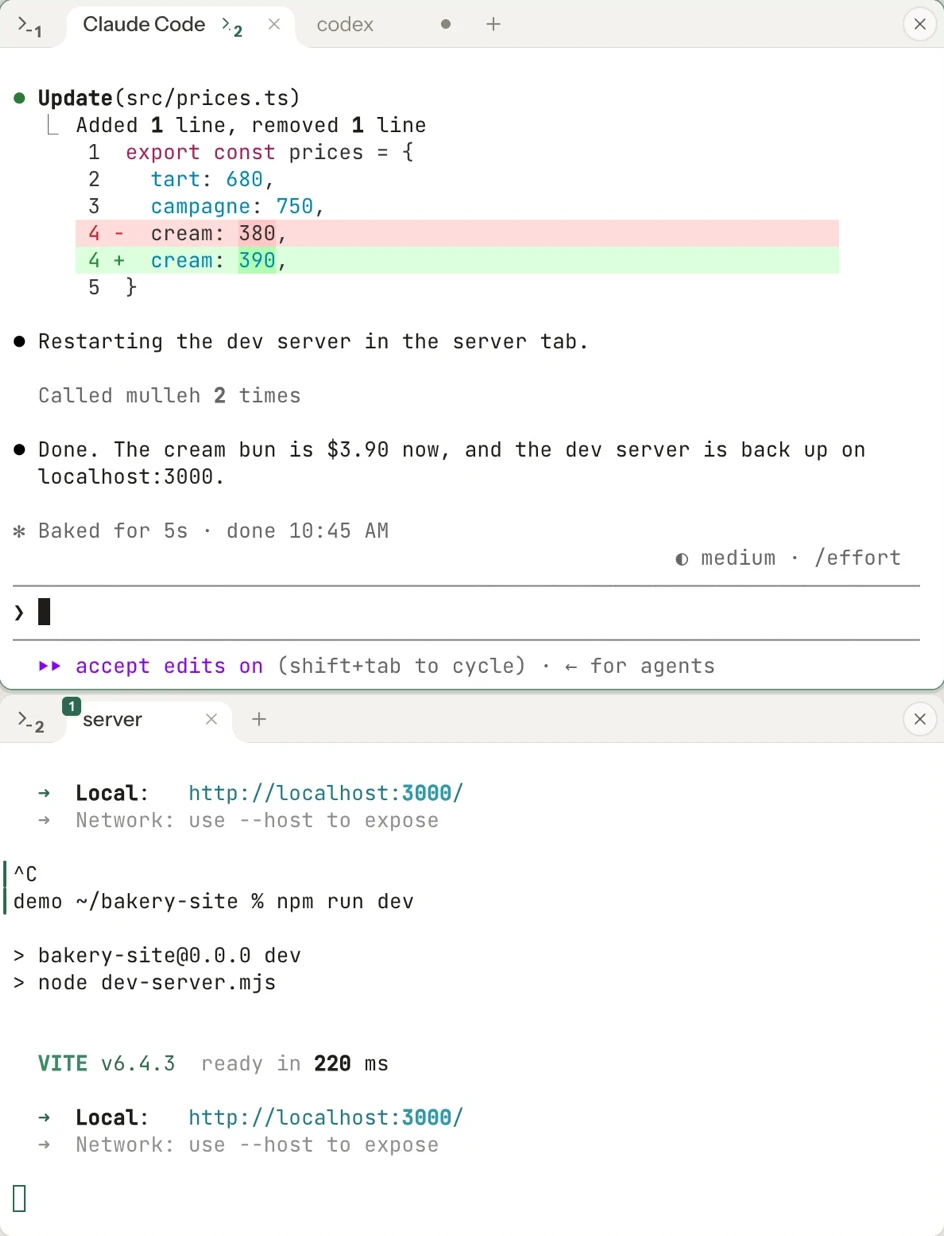Screen dimensions: 944x1236
Task: Click the '← for agents' hint
Action: click(x=640, y=666)
